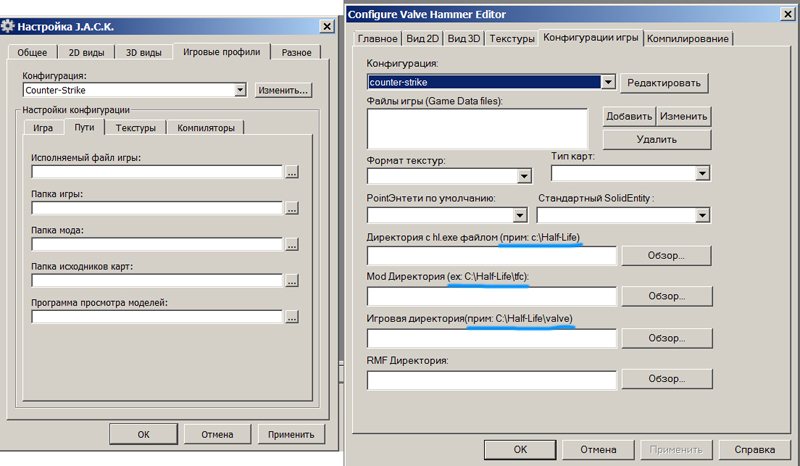The width and height of the screenshot is (800, 466).
Task: Open the Тип карт dropdown
Action: coord(702,174)
